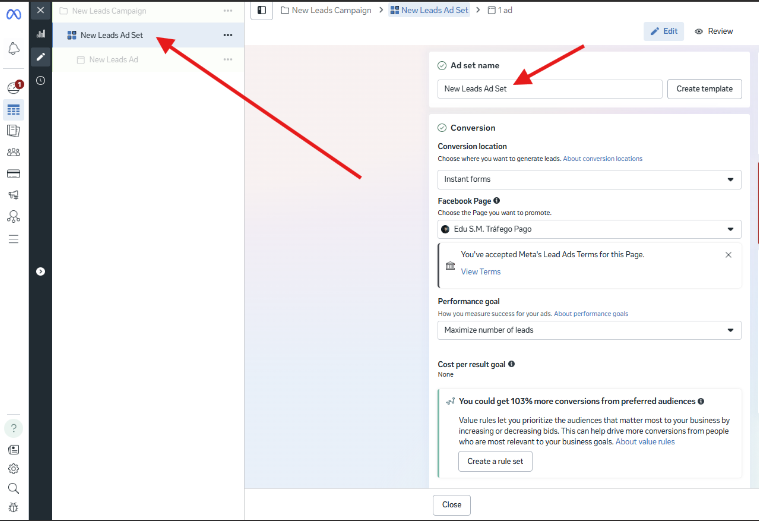
Task: Click the clock history icon
Action: (40, 80)
